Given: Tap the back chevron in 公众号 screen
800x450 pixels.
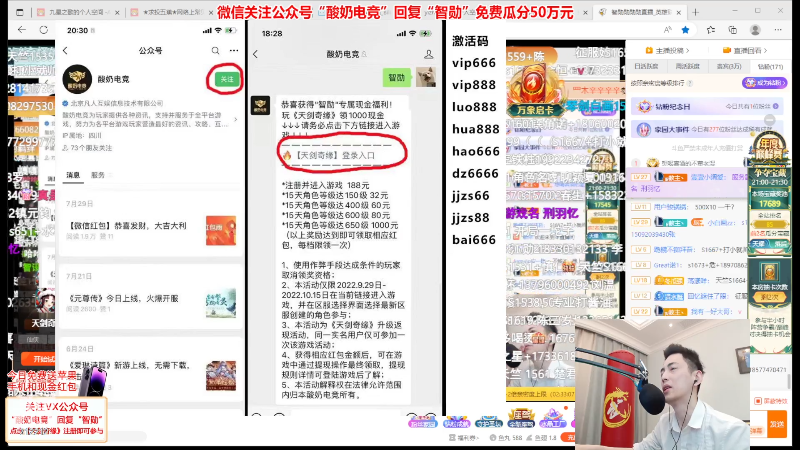Looking at the screenshot, I should (65, 51).
